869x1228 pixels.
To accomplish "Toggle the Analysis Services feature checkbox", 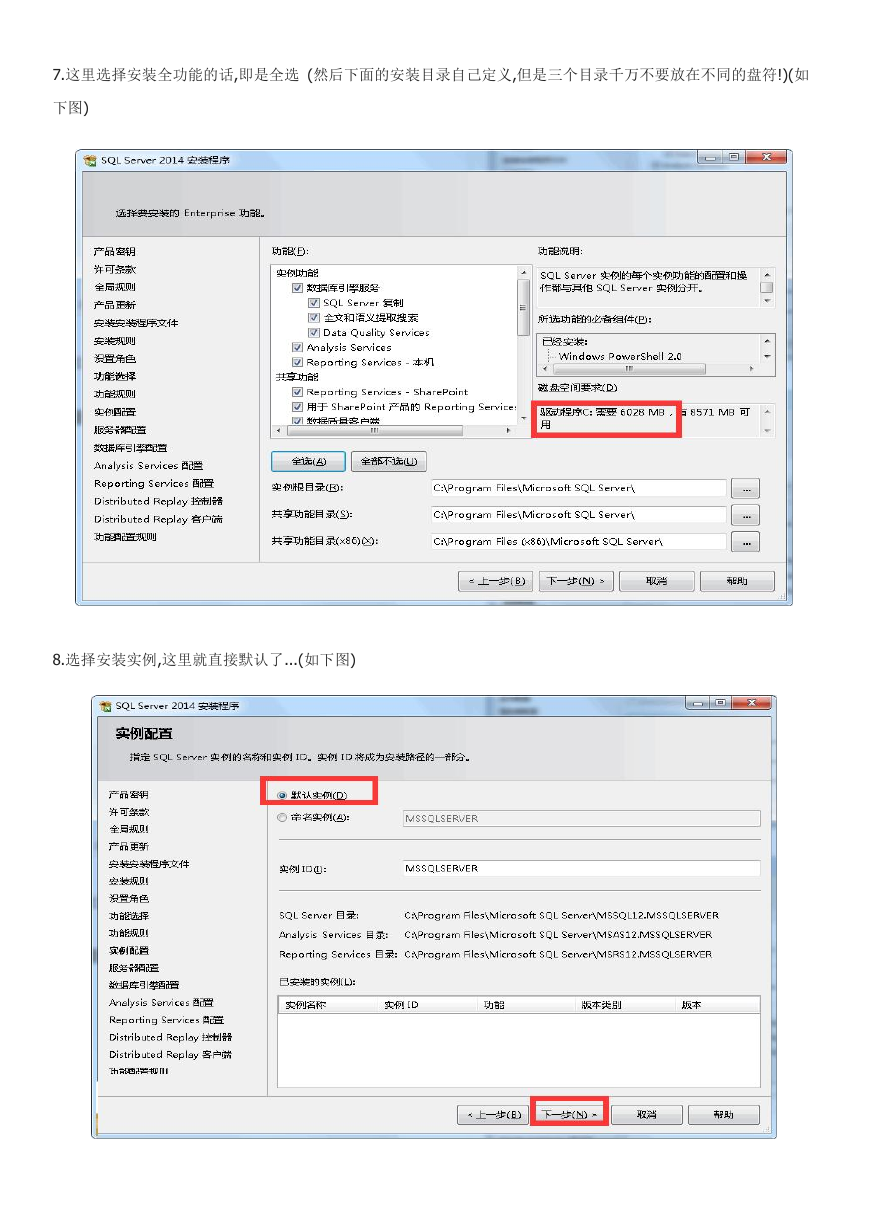I will point(297,348).
